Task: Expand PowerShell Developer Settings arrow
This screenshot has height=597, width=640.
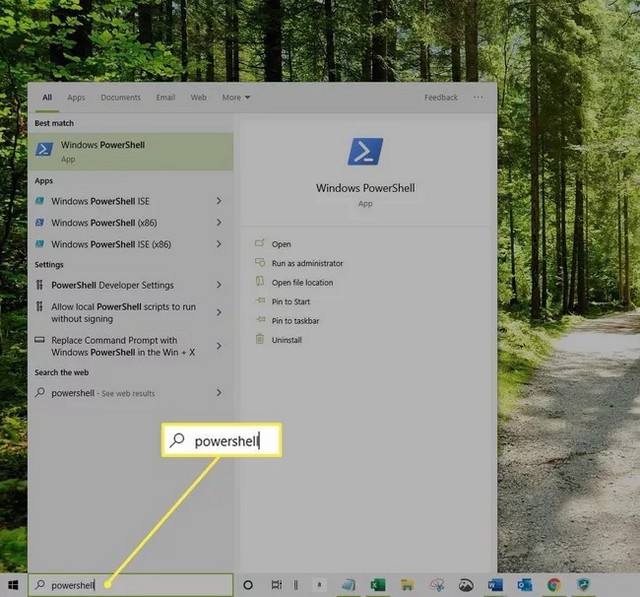Action: tap(219, 285)
